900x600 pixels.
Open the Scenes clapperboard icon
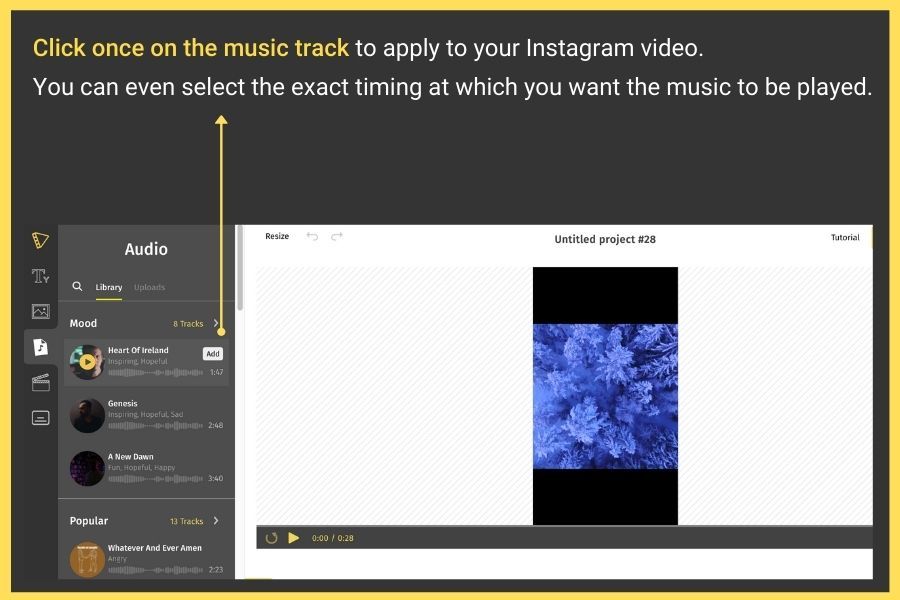click(40, 382)
